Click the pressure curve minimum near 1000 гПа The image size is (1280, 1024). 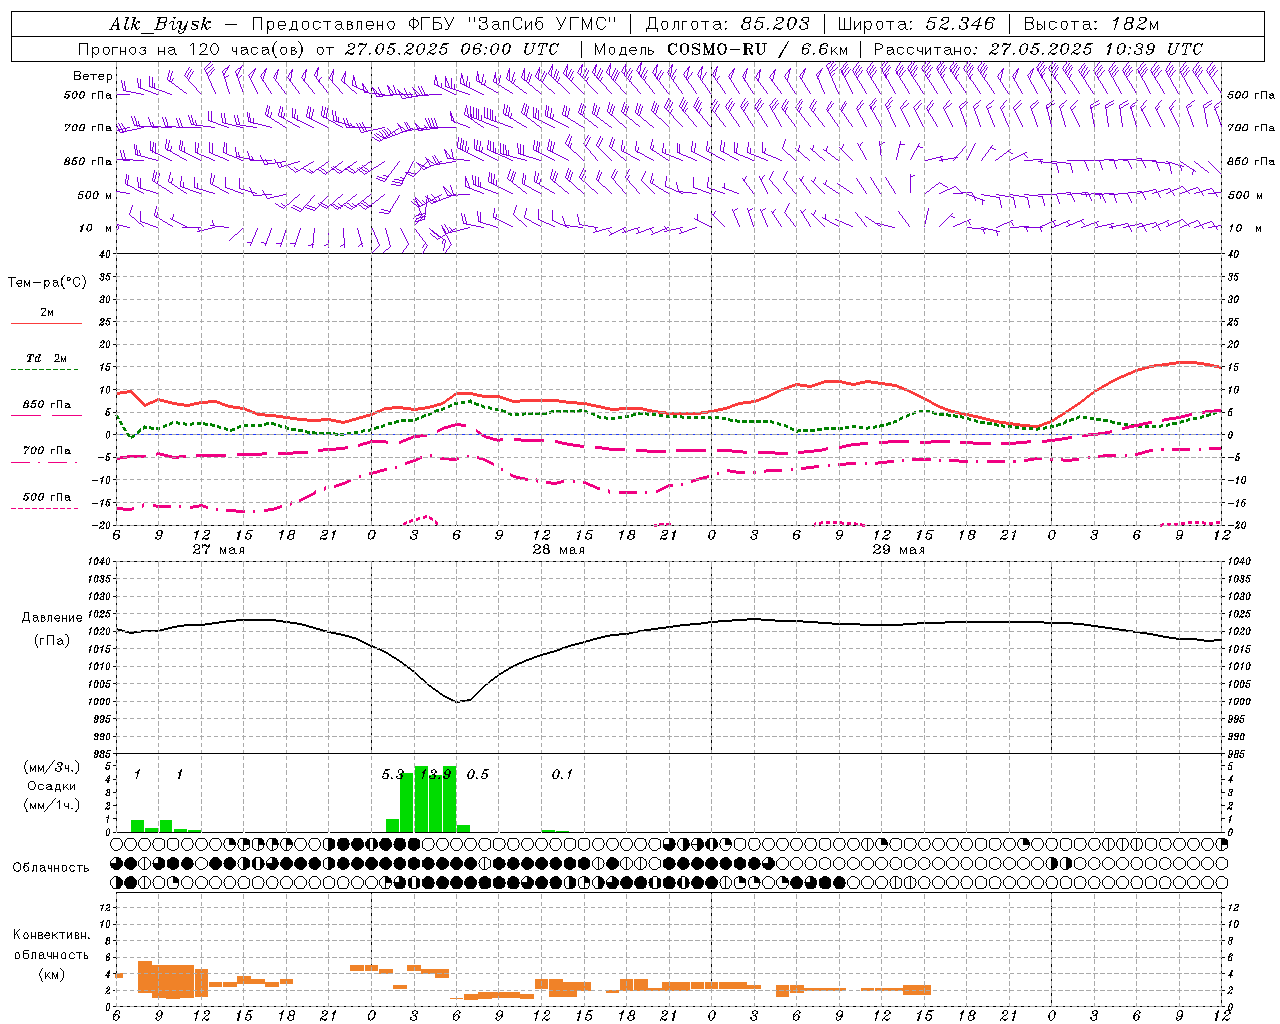click(458, 701)
